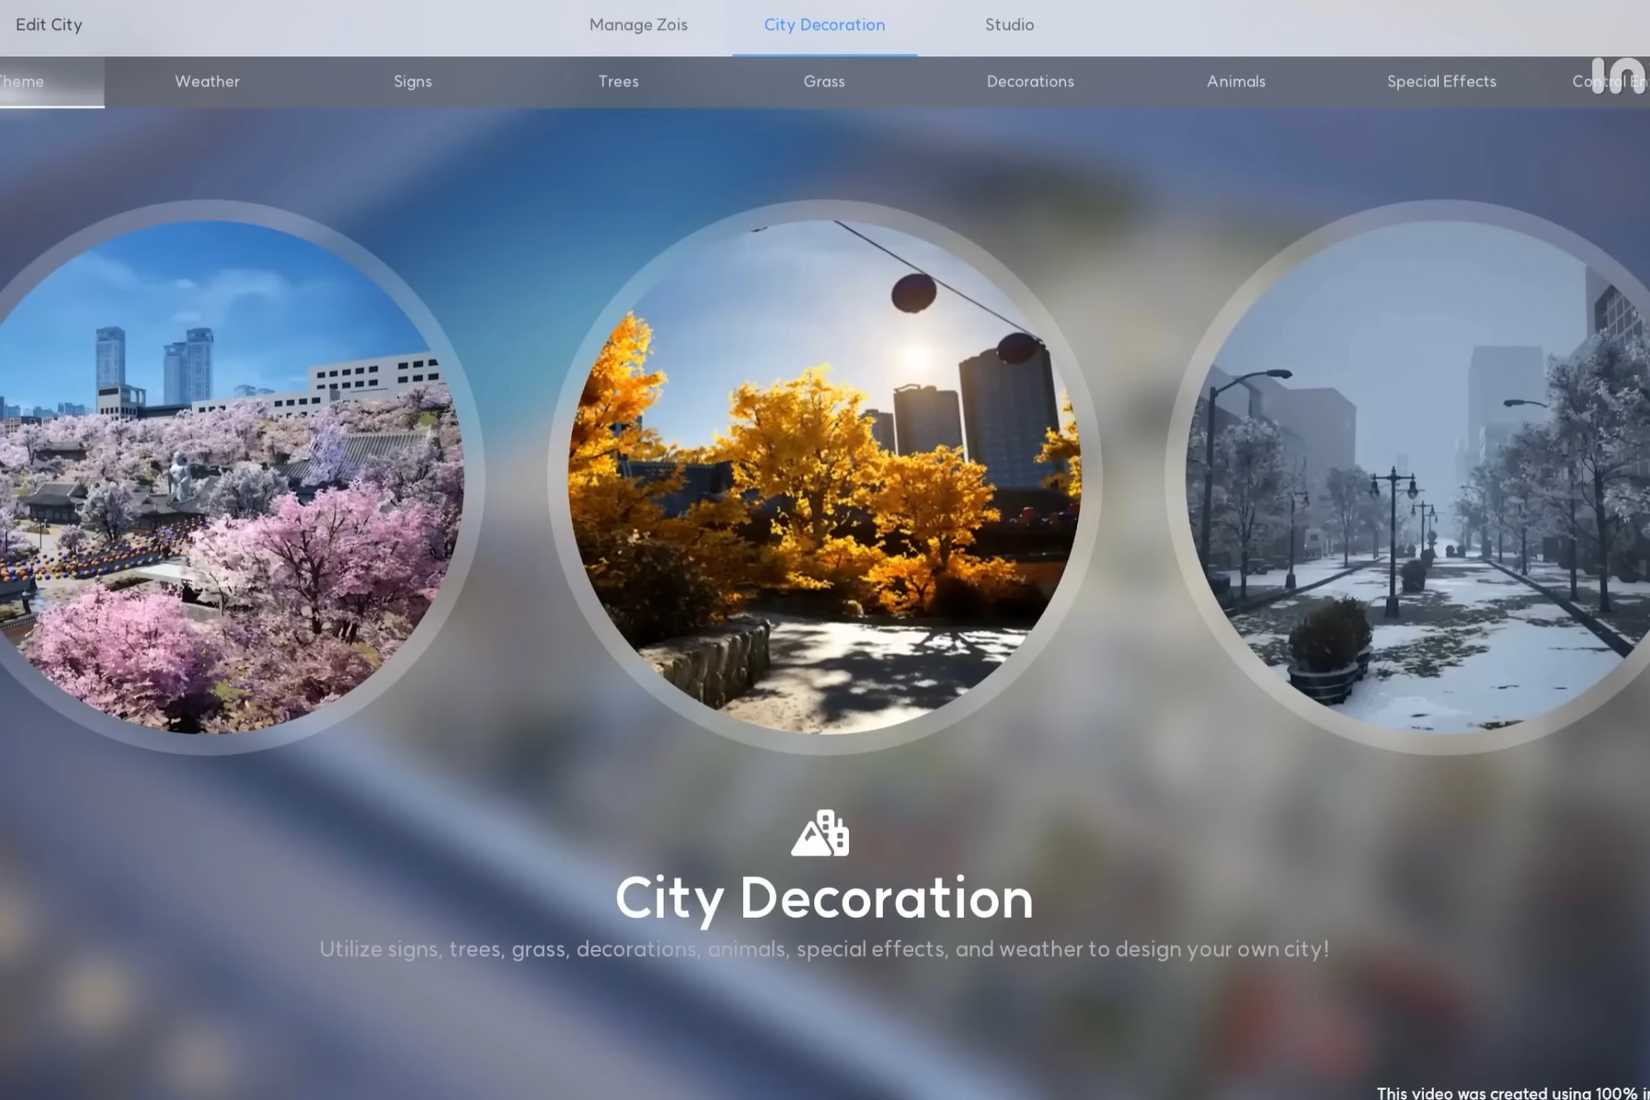Click the 'Utilize signs, trees, grass' description text
Viewport: 1650px width, 1100px height.
[824, 949]
